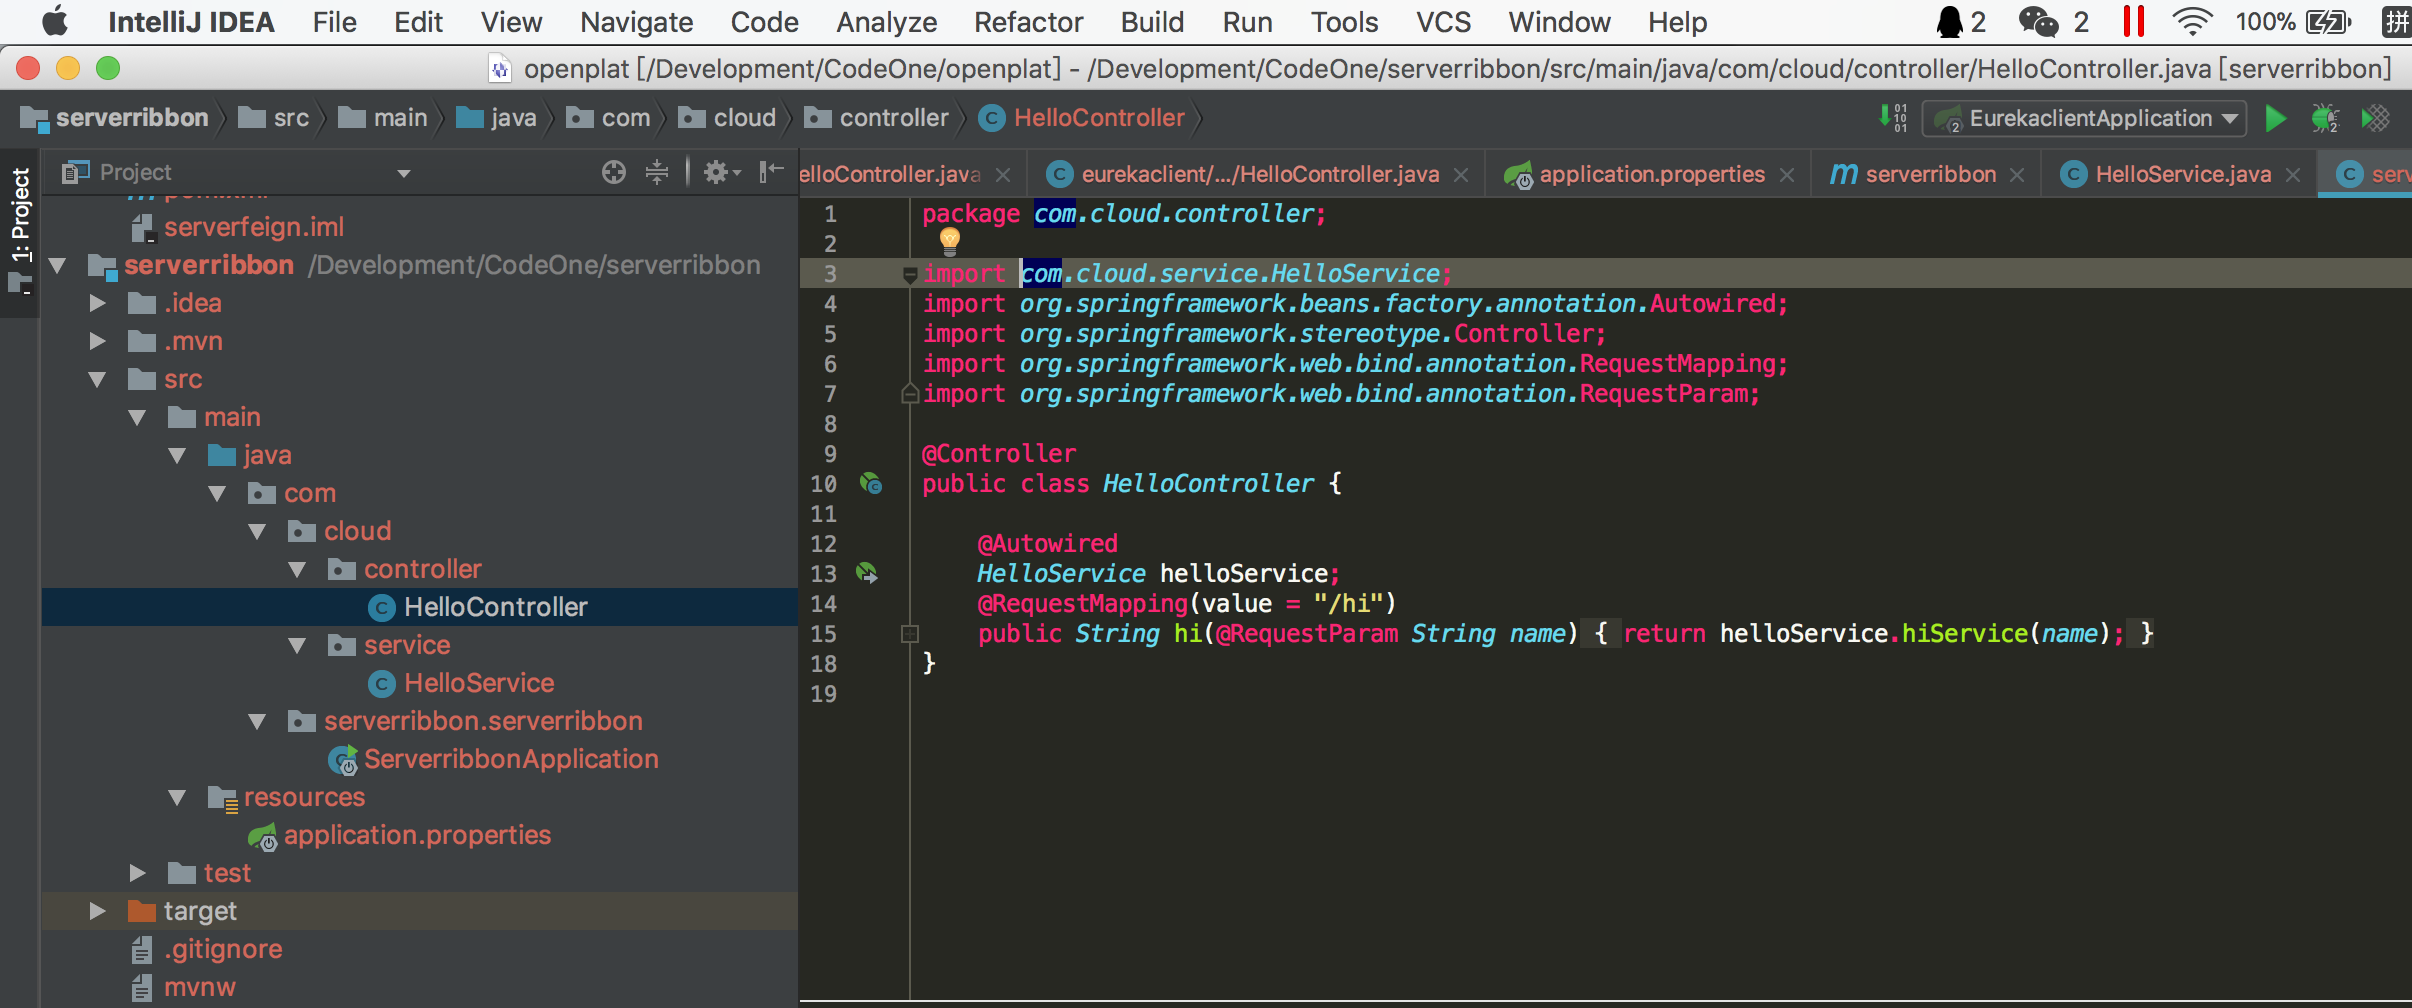Hide the Project panel with the arrow icon
This screenshot has width=2412, height=1008.
771,172
